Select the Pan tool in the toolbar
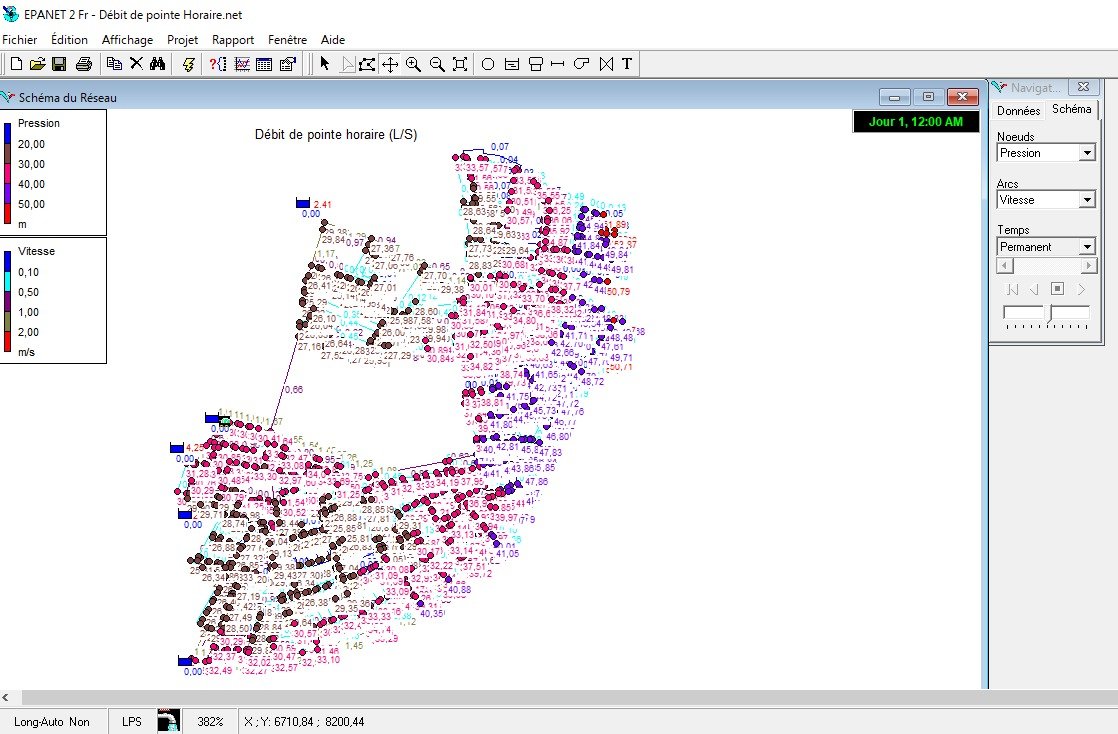Screen dimensions: 1118x734 tap(390, 64)
